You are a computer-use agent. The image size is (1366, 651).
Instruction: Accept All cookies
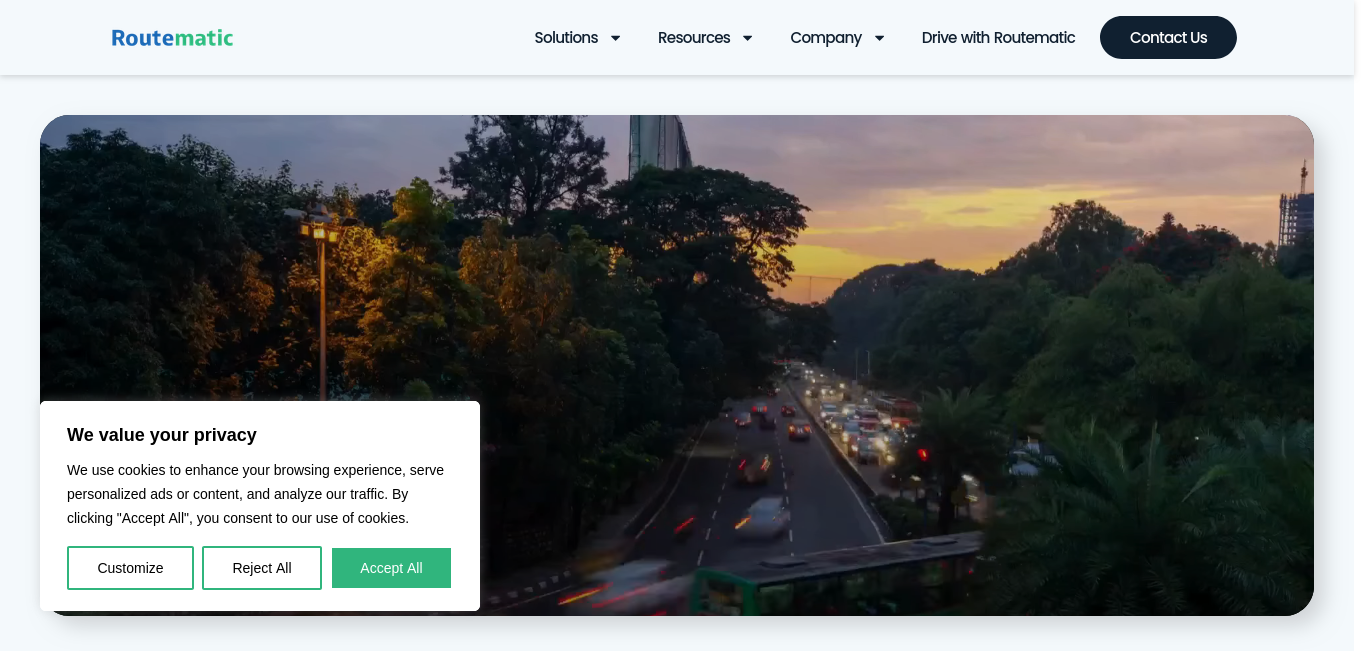391,568
